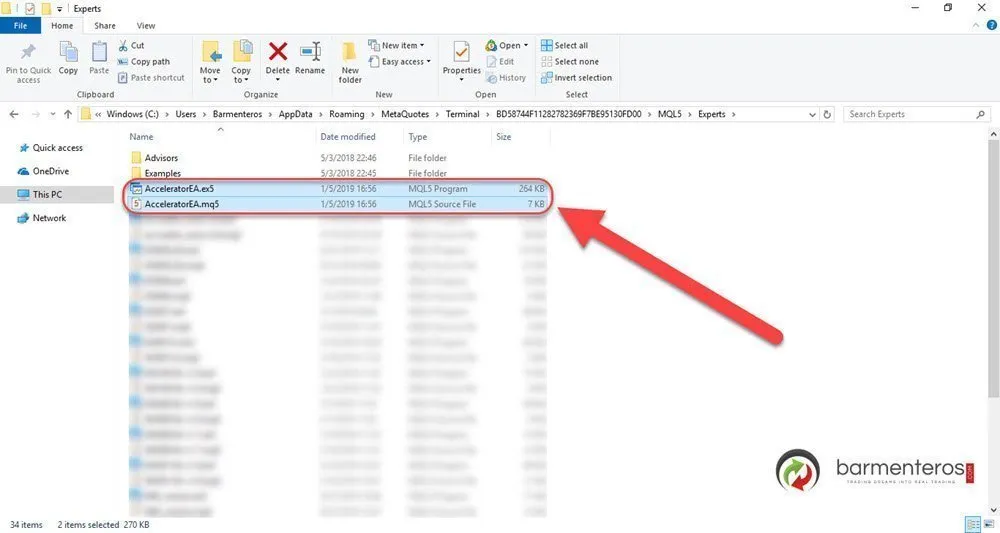Image resolution: width=1000 pixels, height=533 pixels.
Task: Click AppData in the address bar
Action: pos(295,114)
